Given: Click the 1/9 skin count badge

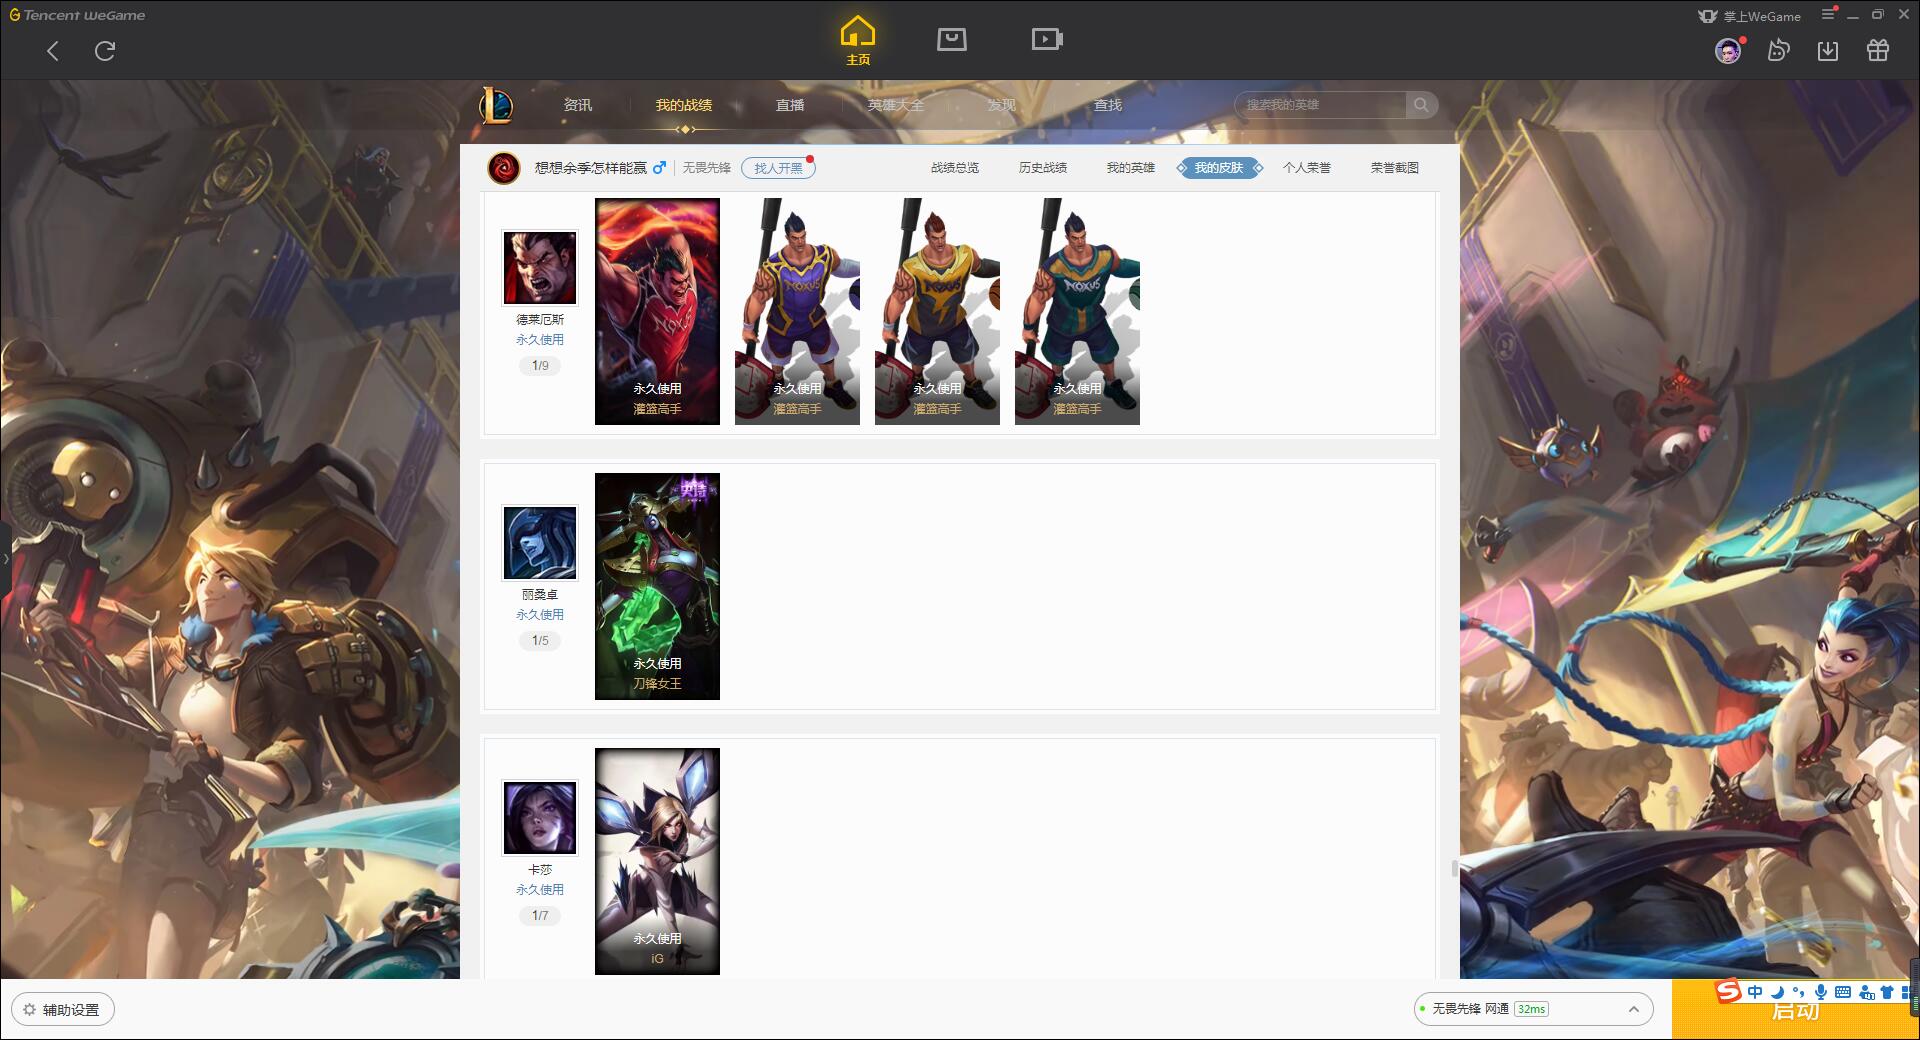Looking at the screenshot, I should [540, 366].
